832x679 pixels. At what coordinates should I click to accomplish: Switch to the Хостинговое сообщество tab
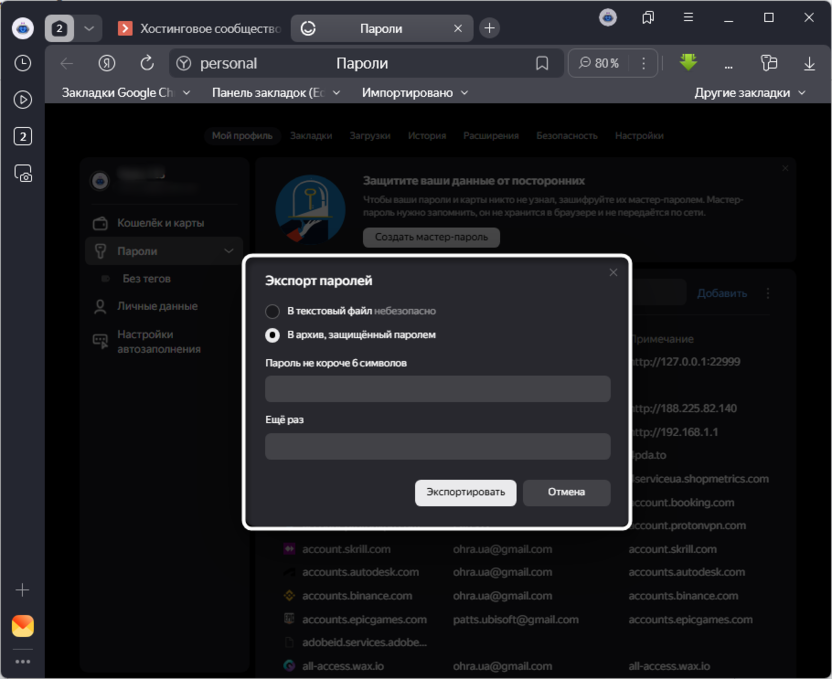point(200,28)
